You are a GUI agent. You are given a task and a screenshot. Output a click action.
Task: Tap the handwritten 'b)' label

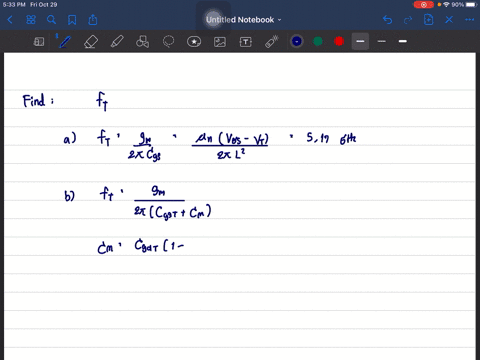click(x=69, y=196)
